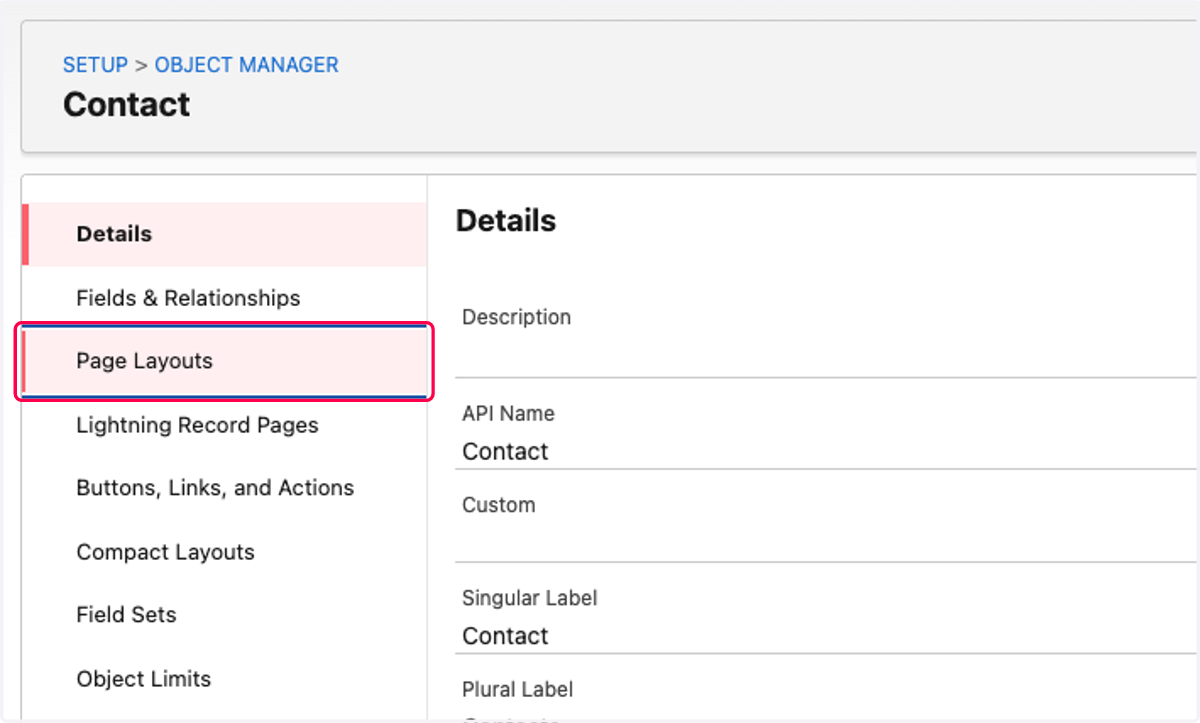Click the Contact page title
1200x723 pixels.
tap(127, 104)
